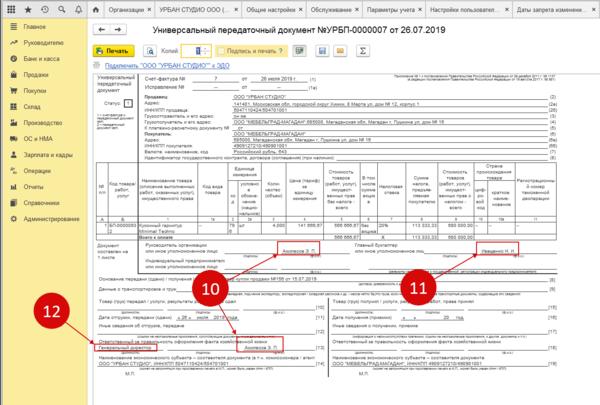Open the connect ООО УРБАН СТУДИО к ЭДО link
This screenshot has width=600, height=405.
pos(167,66)
